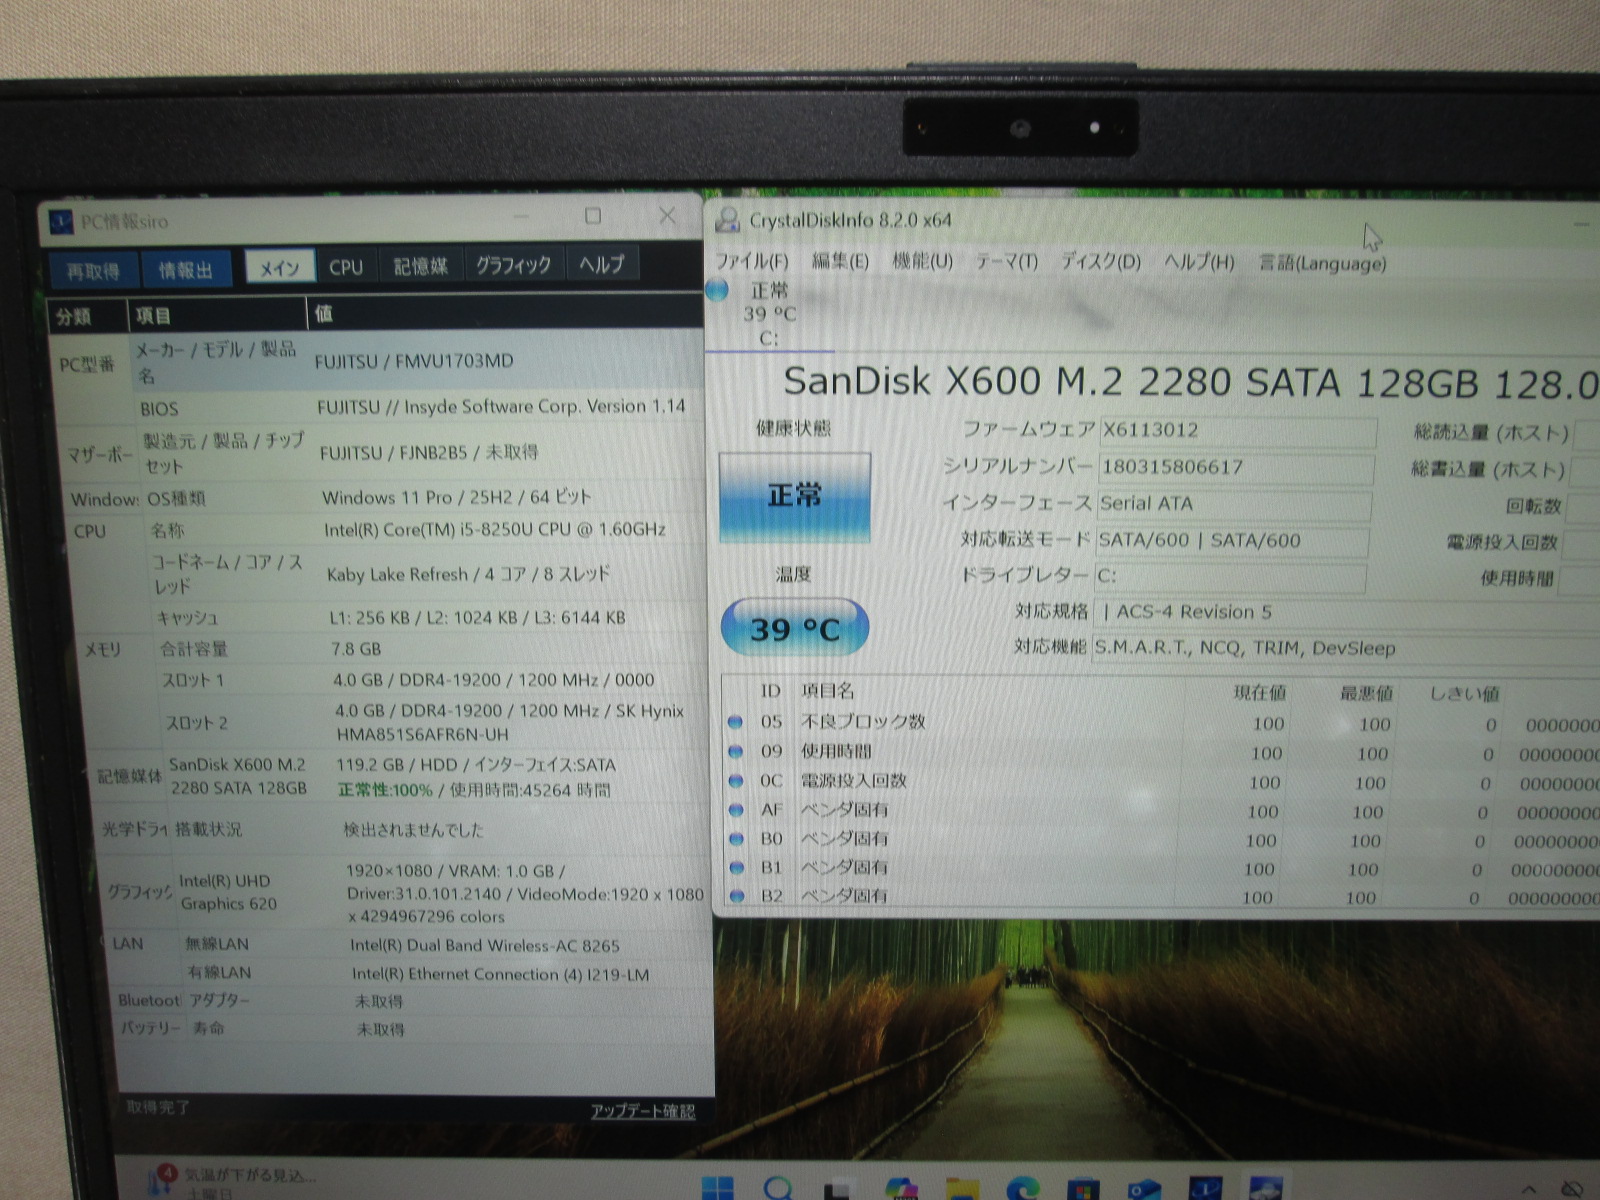Click the interface field Serial ATA
Screen dimensions: 1600x1200
(1234, 504)
